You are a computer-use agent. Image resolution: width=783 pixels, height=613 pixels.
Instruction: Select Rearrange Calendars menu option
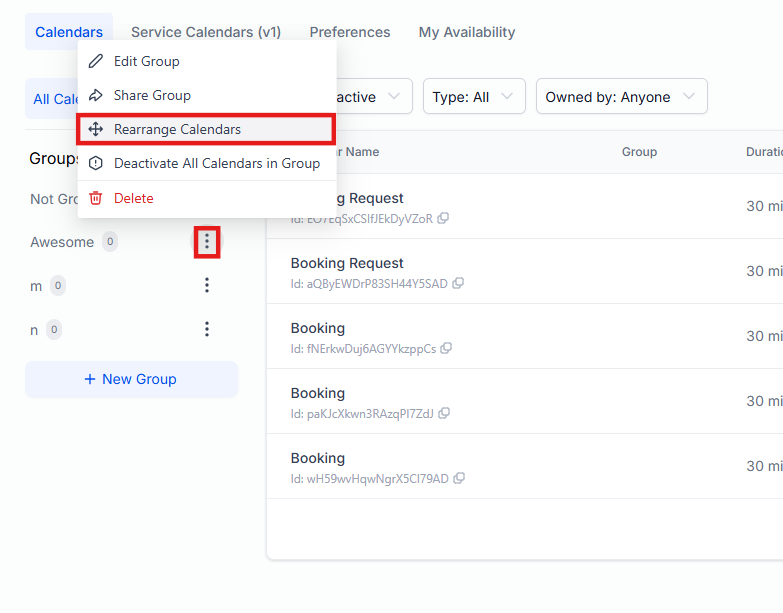[177, 129]
